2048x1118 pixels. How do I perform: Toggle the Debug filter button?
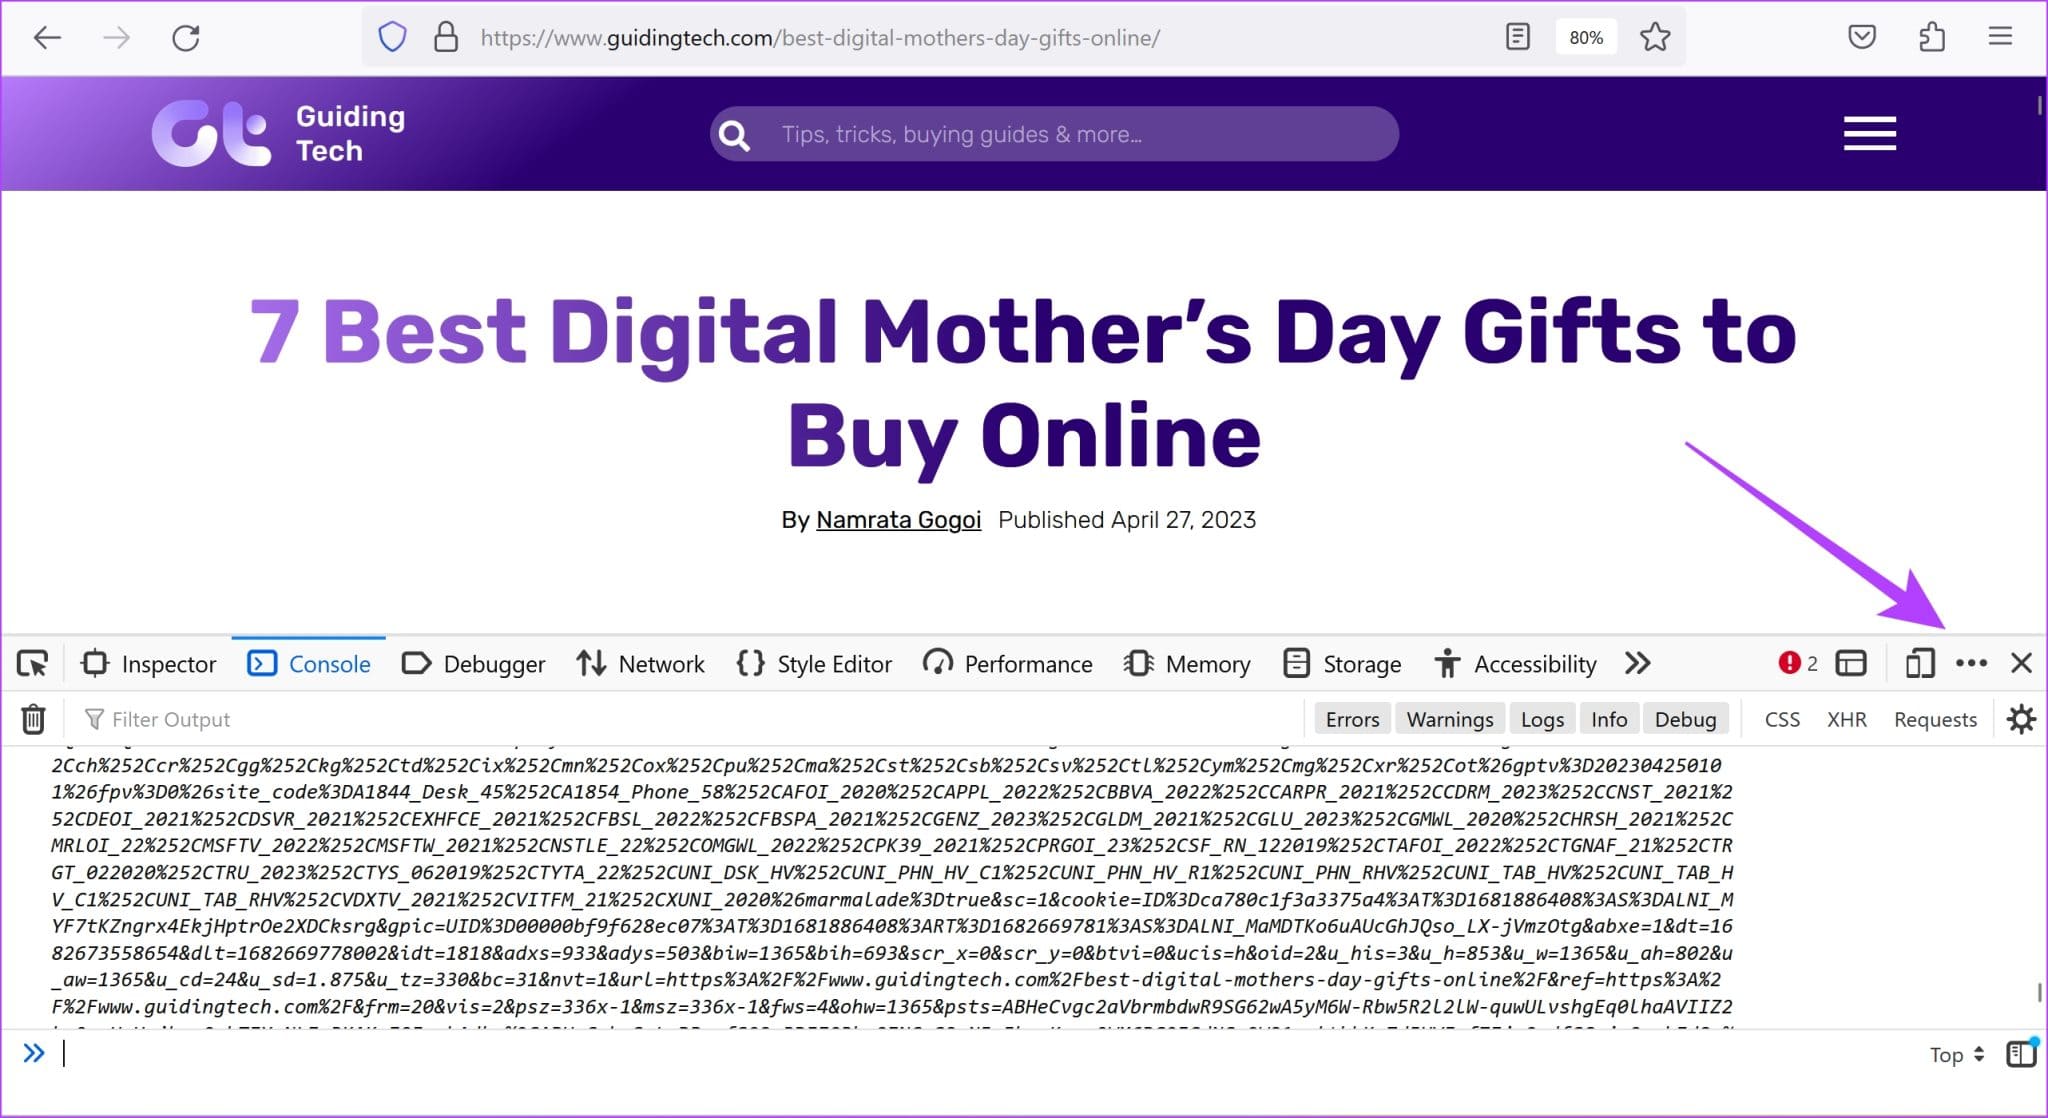1685,717
